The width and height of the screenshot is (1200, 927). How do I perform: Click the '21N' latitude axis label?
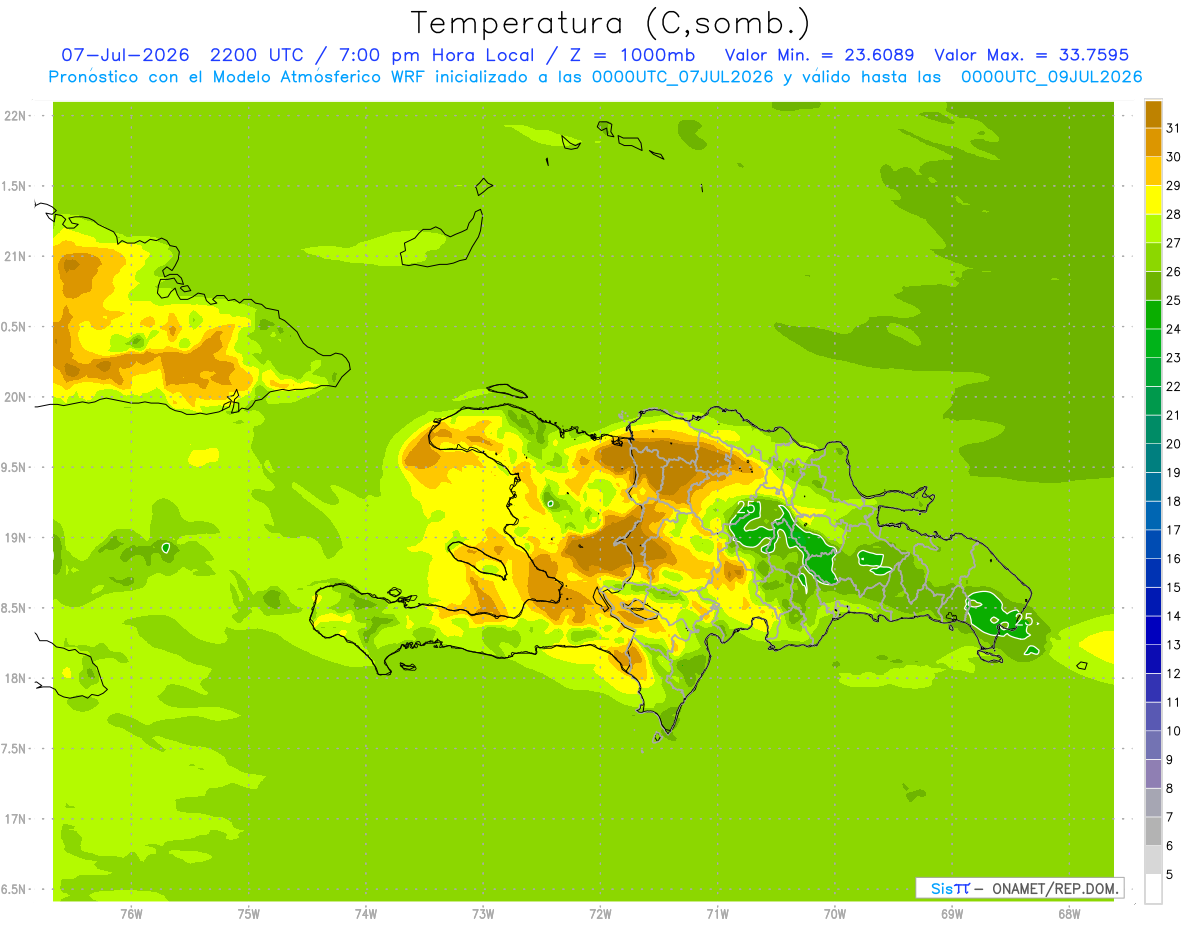15,256
